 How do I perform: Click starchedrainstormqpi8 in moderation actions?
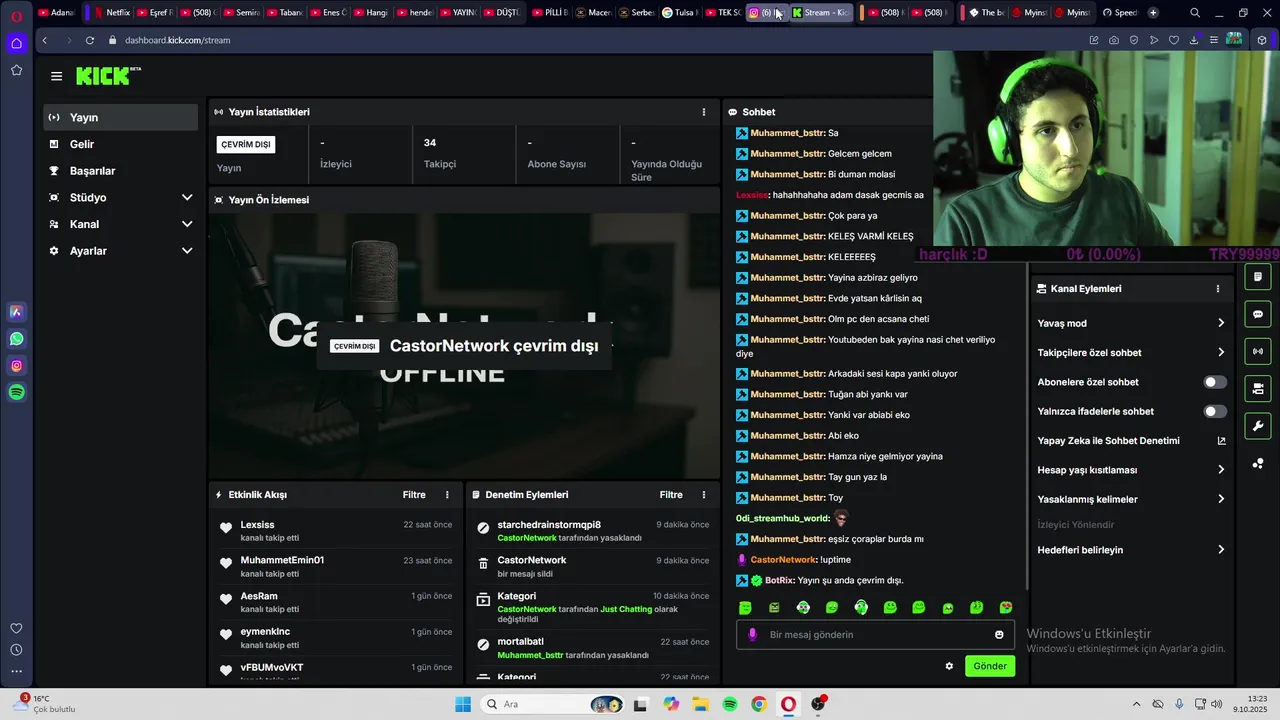coord(549,525)
